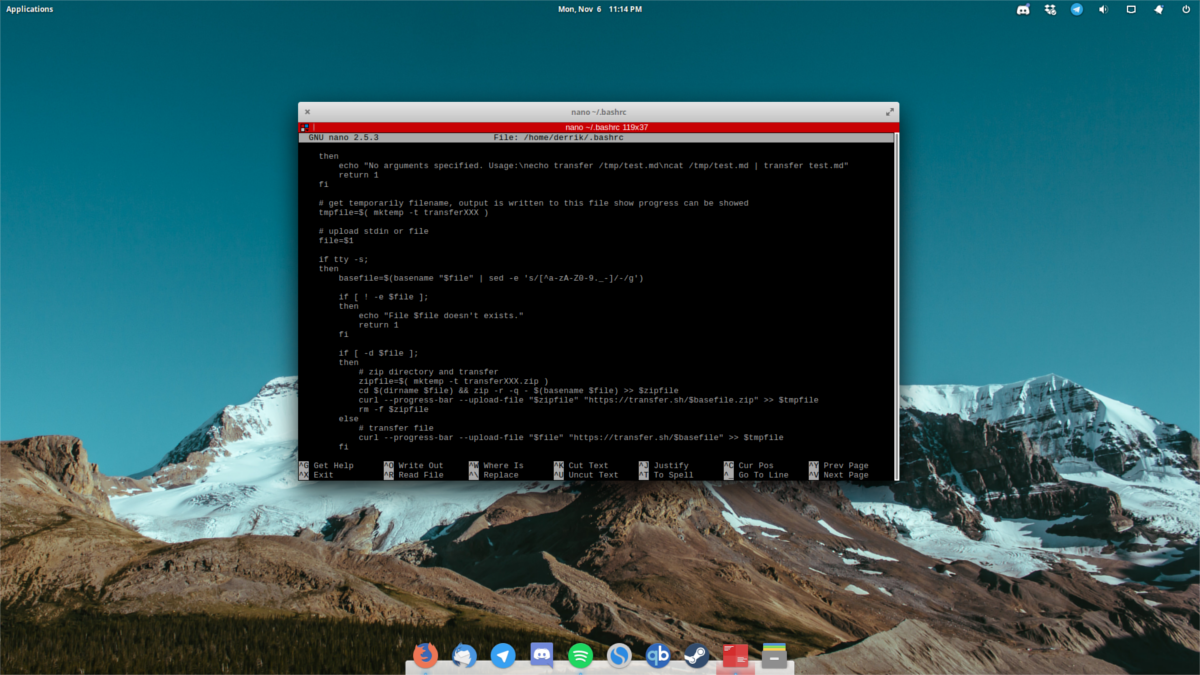
Task: Launch Steam from the dock
Action: (x=696, y=656)
